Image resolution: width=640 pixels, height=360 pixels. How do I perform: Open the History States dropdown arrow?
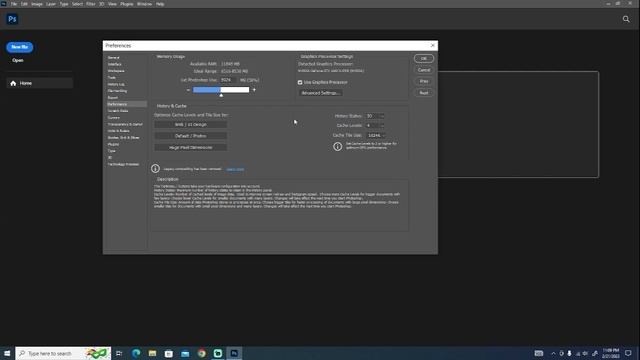pyautogui.click(x=382, y=116)
